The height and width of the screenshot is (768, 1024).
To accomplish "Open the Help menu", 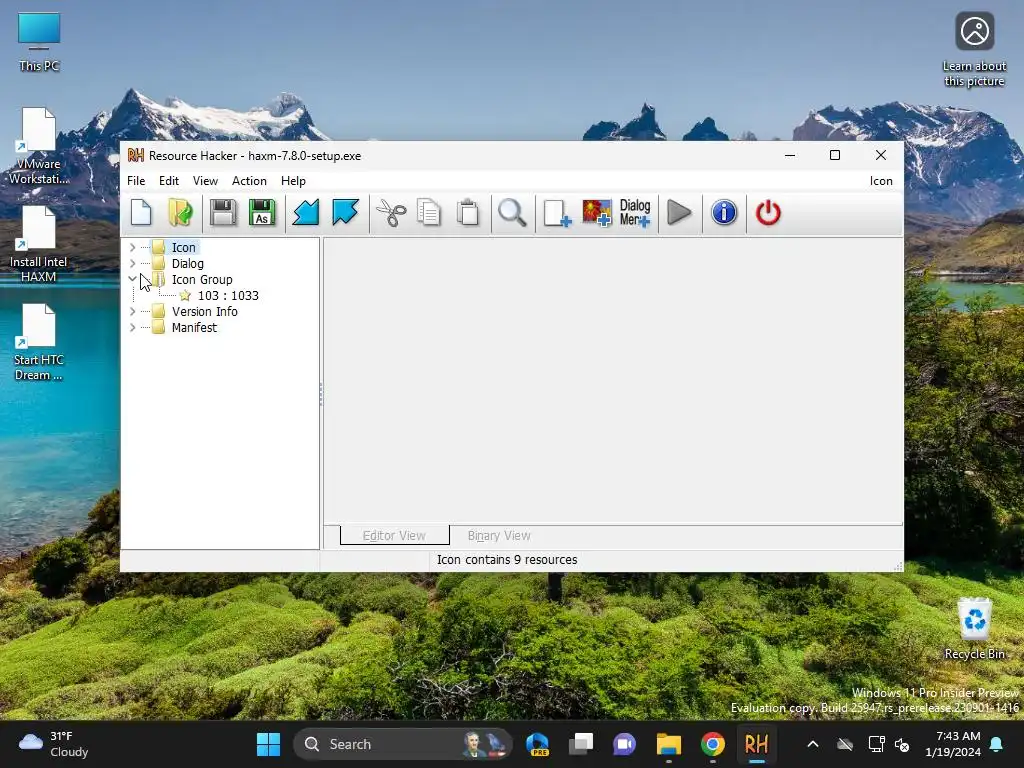I will pos(293,181).
